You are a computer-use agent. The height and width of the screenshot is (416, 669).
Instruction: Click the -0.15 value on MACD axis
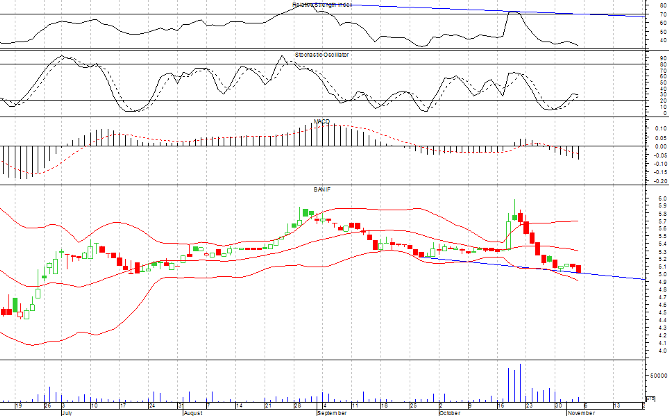661,172
